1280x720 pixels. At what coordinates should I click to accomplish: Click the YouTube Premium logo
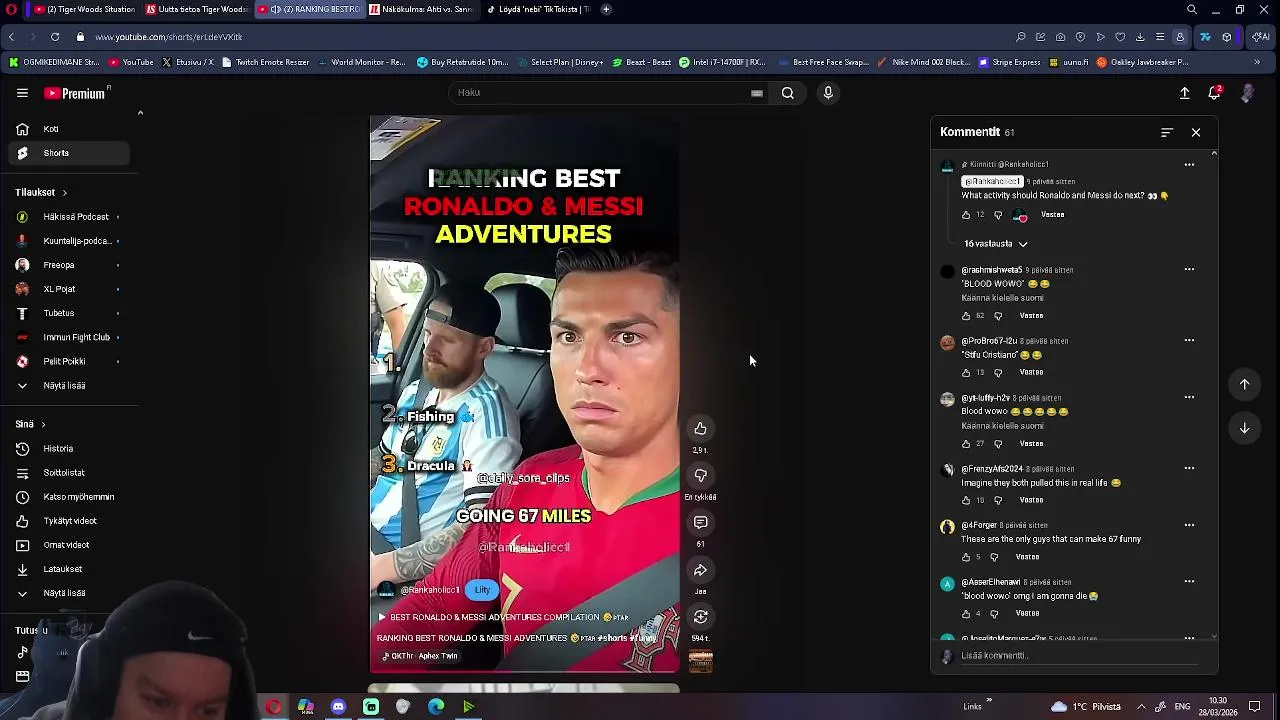[x=75, y=93]
